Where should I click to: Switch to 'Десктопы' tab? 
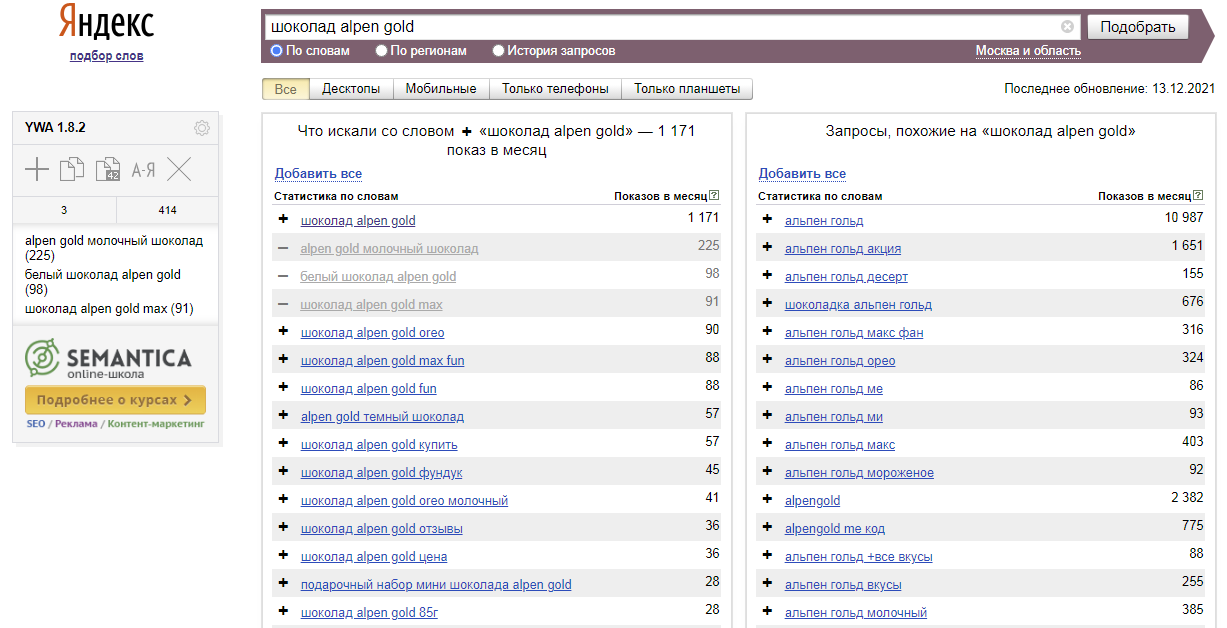(351, 89)
